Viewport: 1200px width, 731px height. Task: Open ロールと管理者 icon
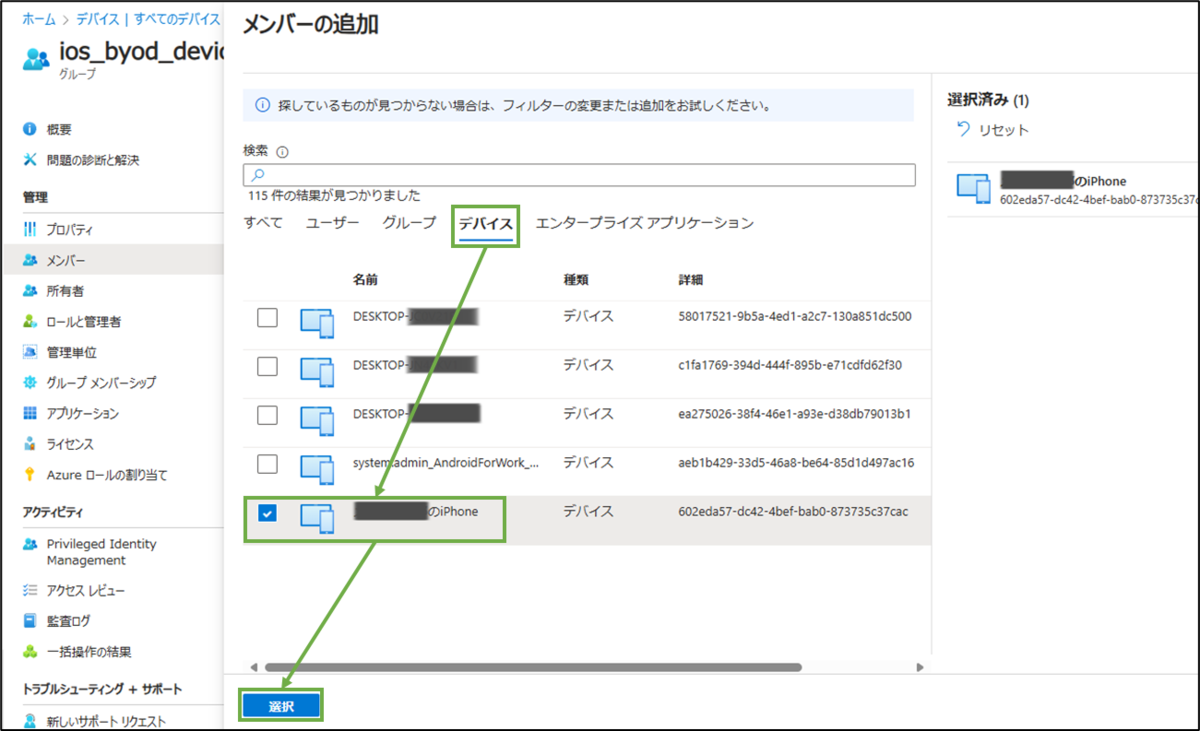(30, 322)
